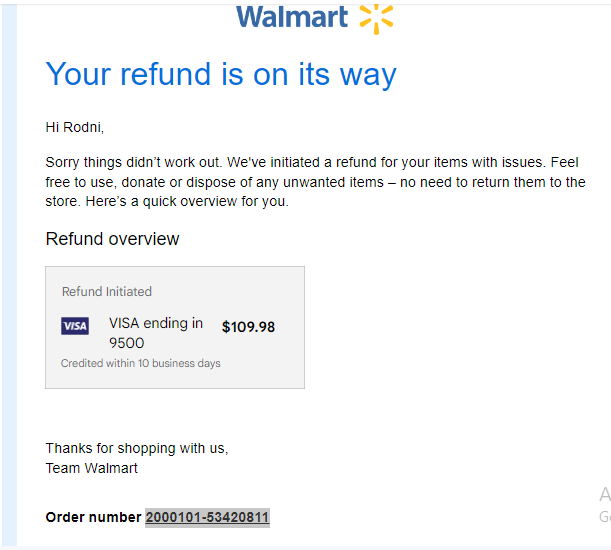Click the Walmart wordmark logo
This screenshot has height=550, width=611.
tap(292, 17)
